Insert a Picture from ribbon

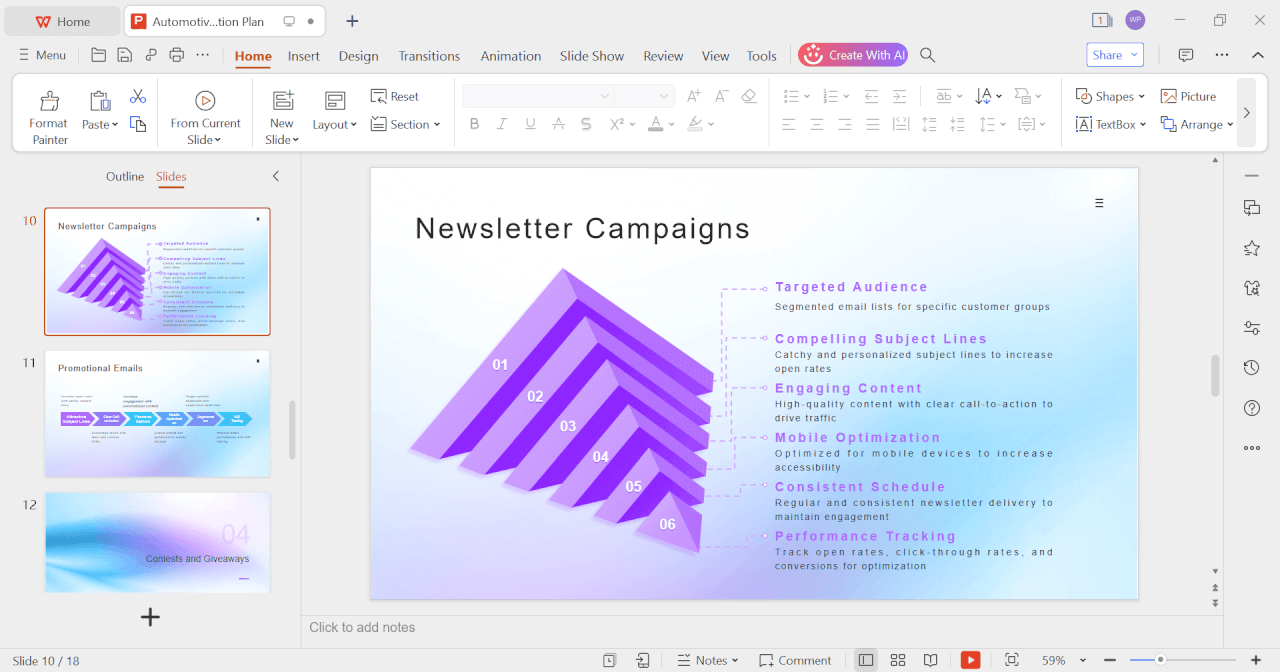[x=1188, y=96]
